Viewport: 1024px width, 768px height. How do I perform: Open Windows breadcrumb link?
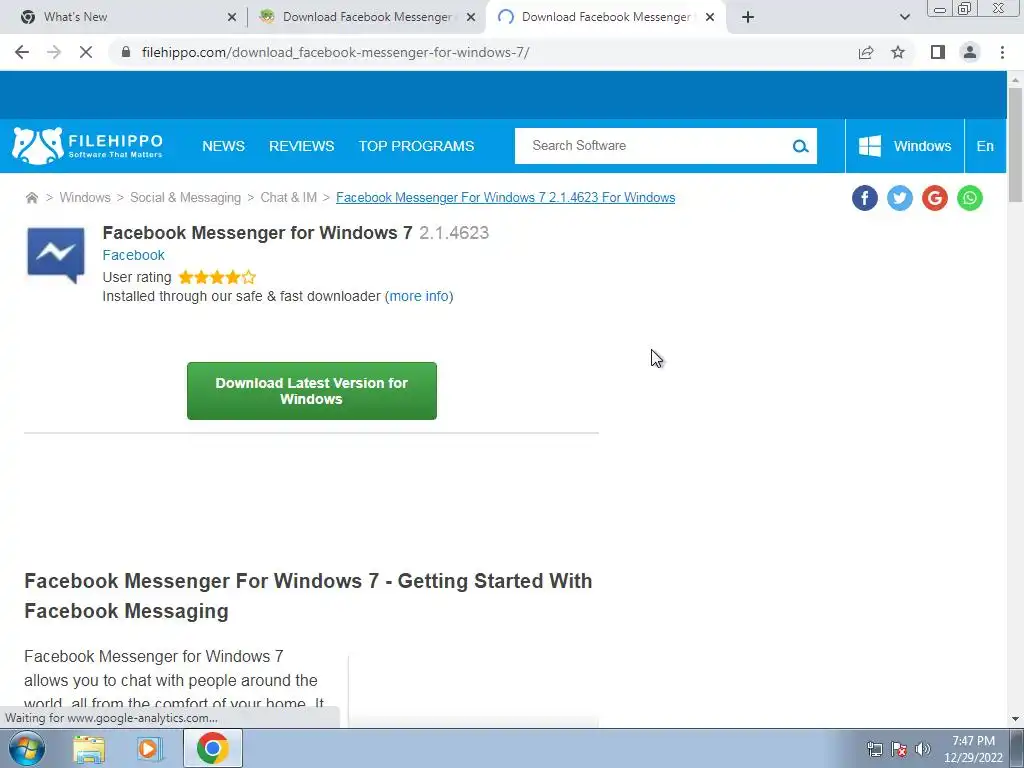coord(85,197)
